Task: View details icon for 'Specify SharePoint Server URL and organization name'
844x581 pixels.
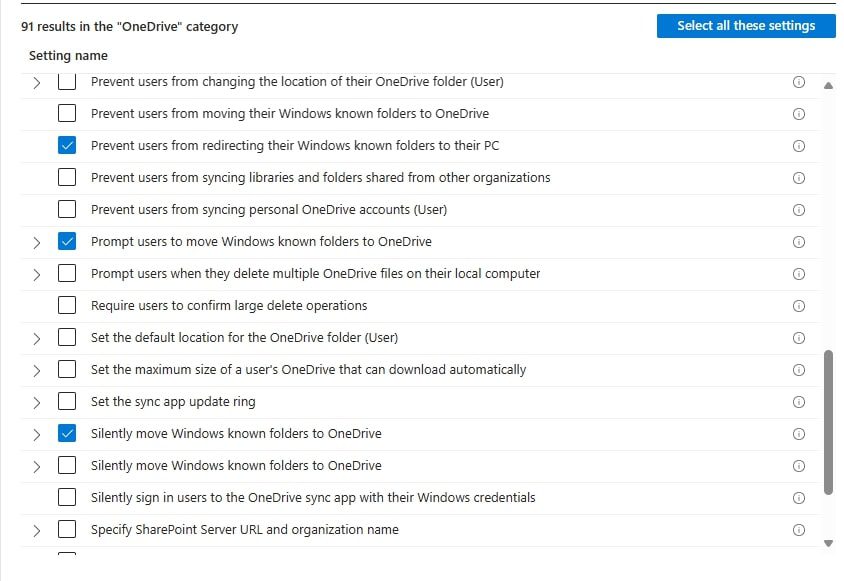Action: 799,529
